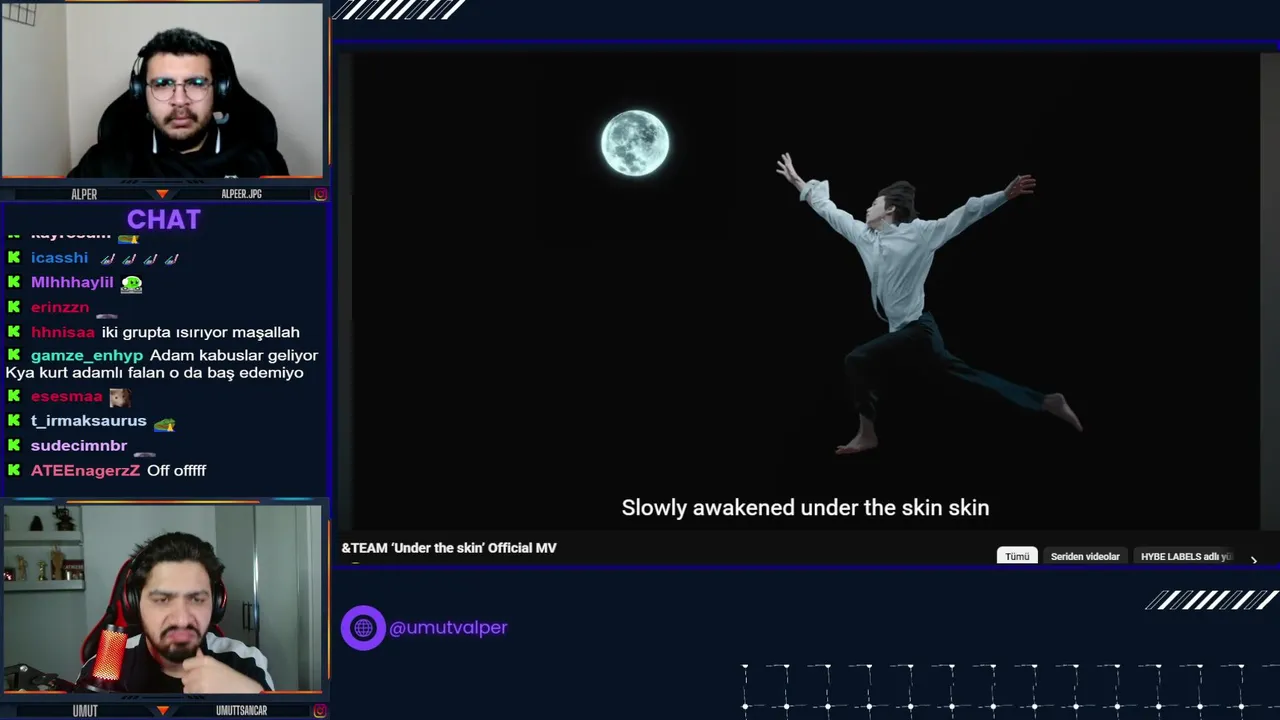Click the full moon in the video
The width and height of the screenshot is (1280, 720).
[x=635, y=143]
